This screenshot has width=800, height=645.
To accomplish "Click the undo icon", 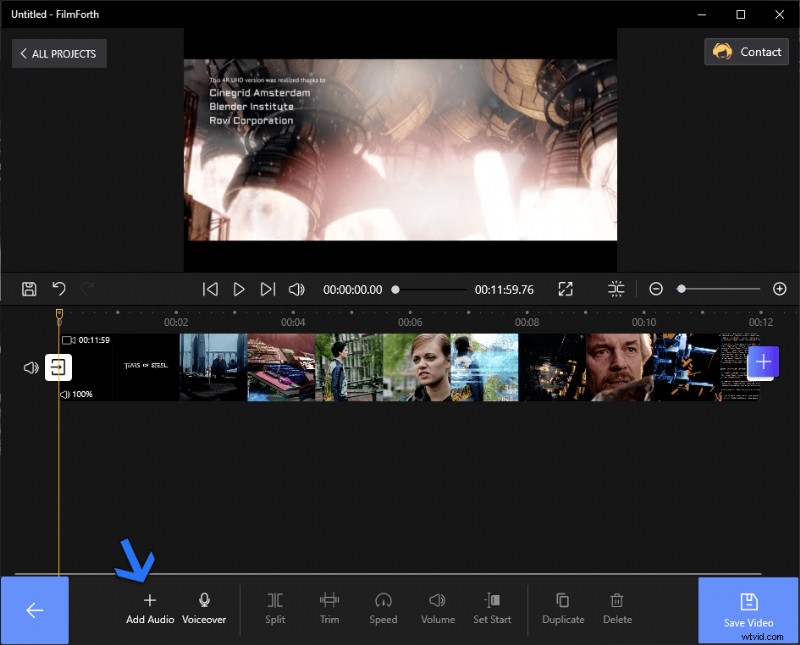I will click(x=58, y=289).
